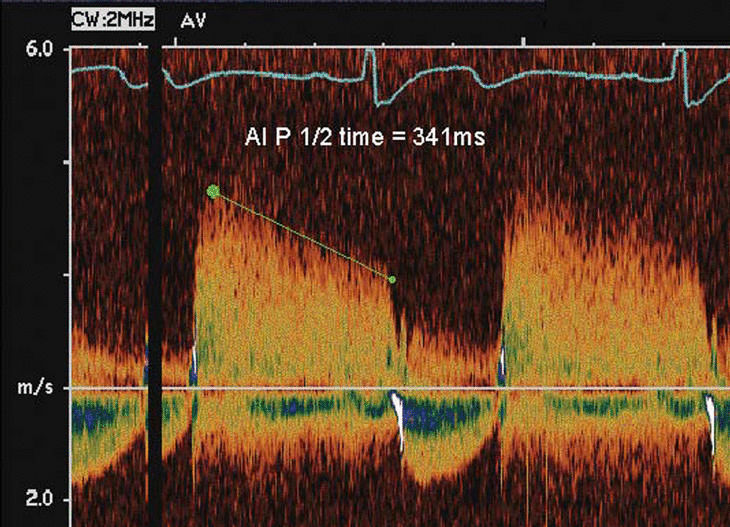Click the white artifact at first jet onset
This screenshot has width=730, height=527.
[x=194, y=365]
